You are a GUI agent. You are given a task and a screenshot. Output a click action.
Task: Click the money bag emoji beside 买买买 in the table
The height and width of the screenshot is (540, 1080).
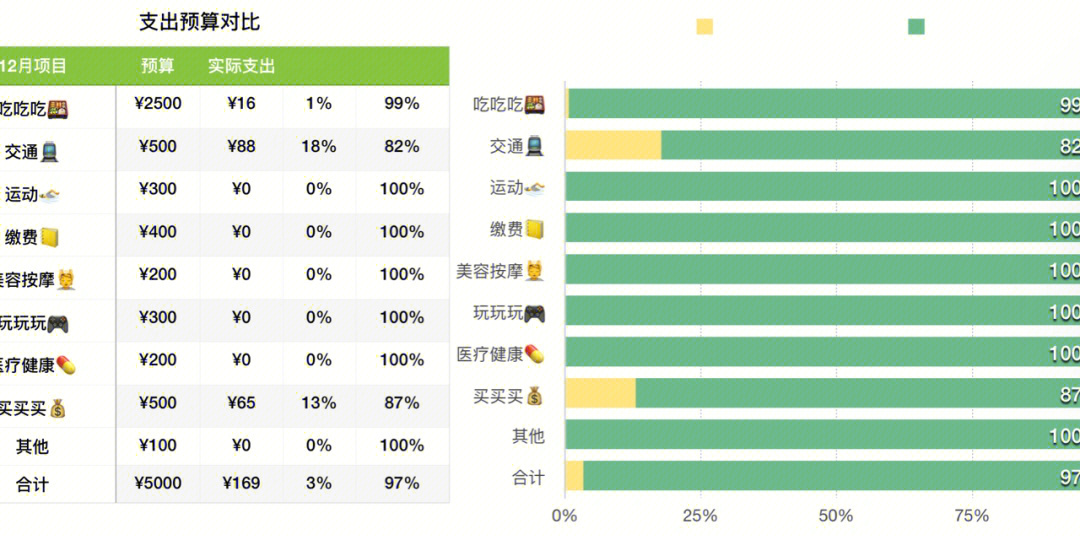coord(58,409)
